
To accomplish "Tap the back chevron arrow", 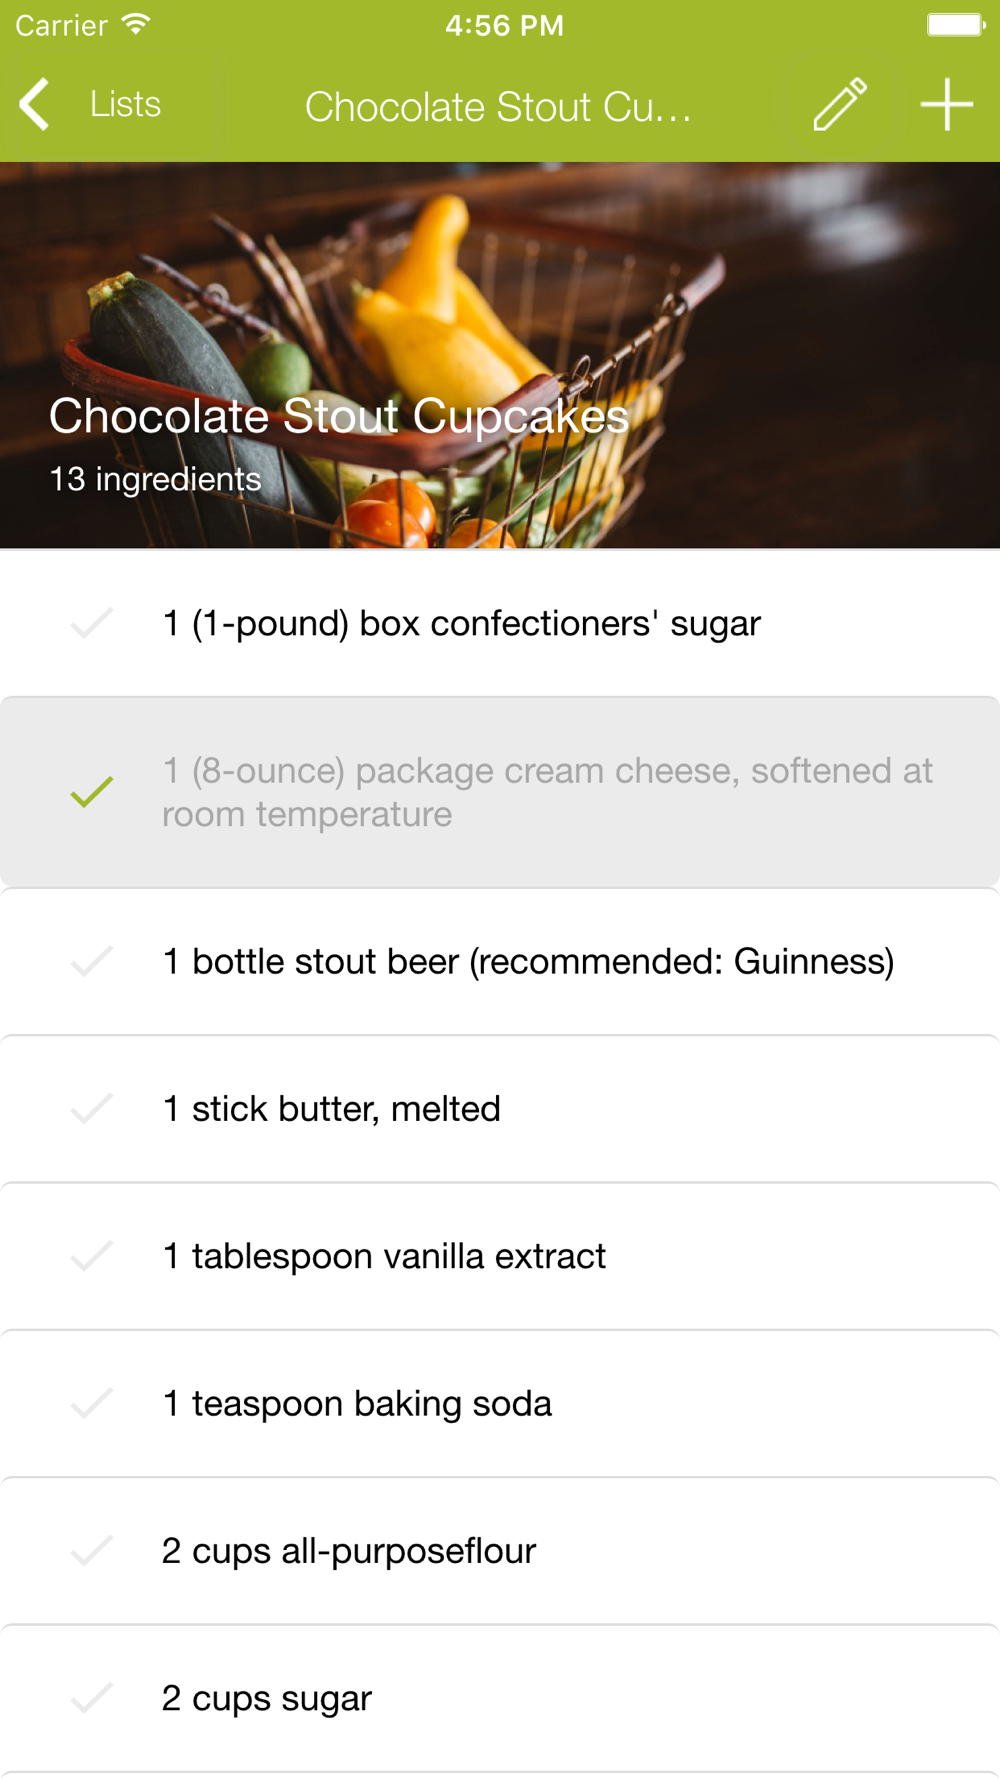I will coord(35,104).
